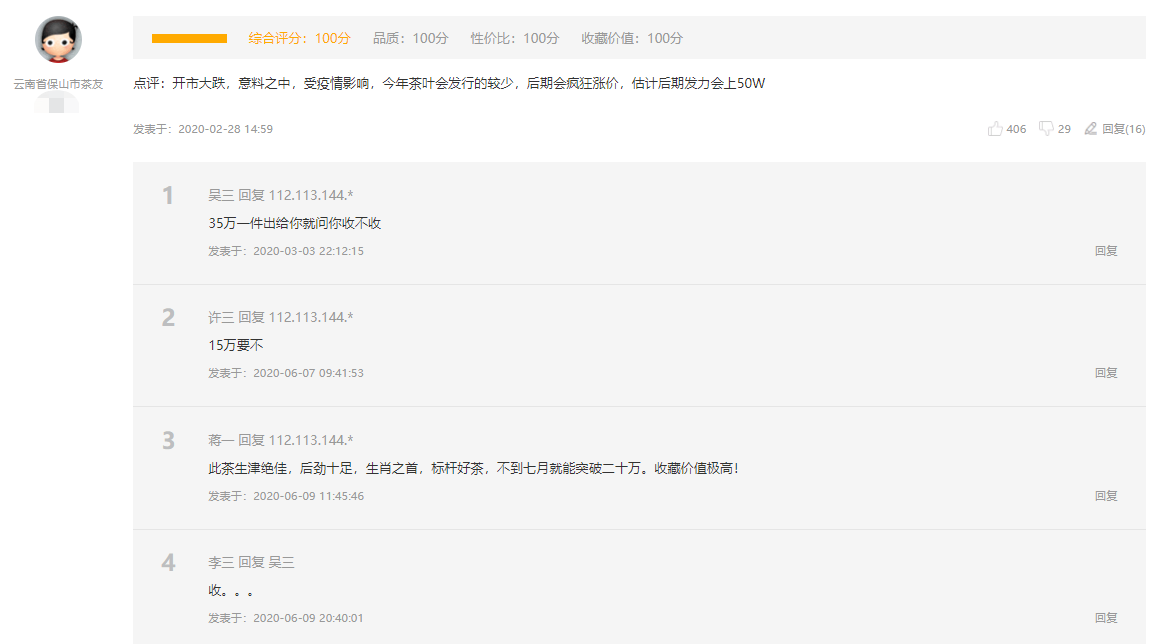The image size is (1167, 644).
Task: Click the dislike count 29
Action: [1064, 129]
